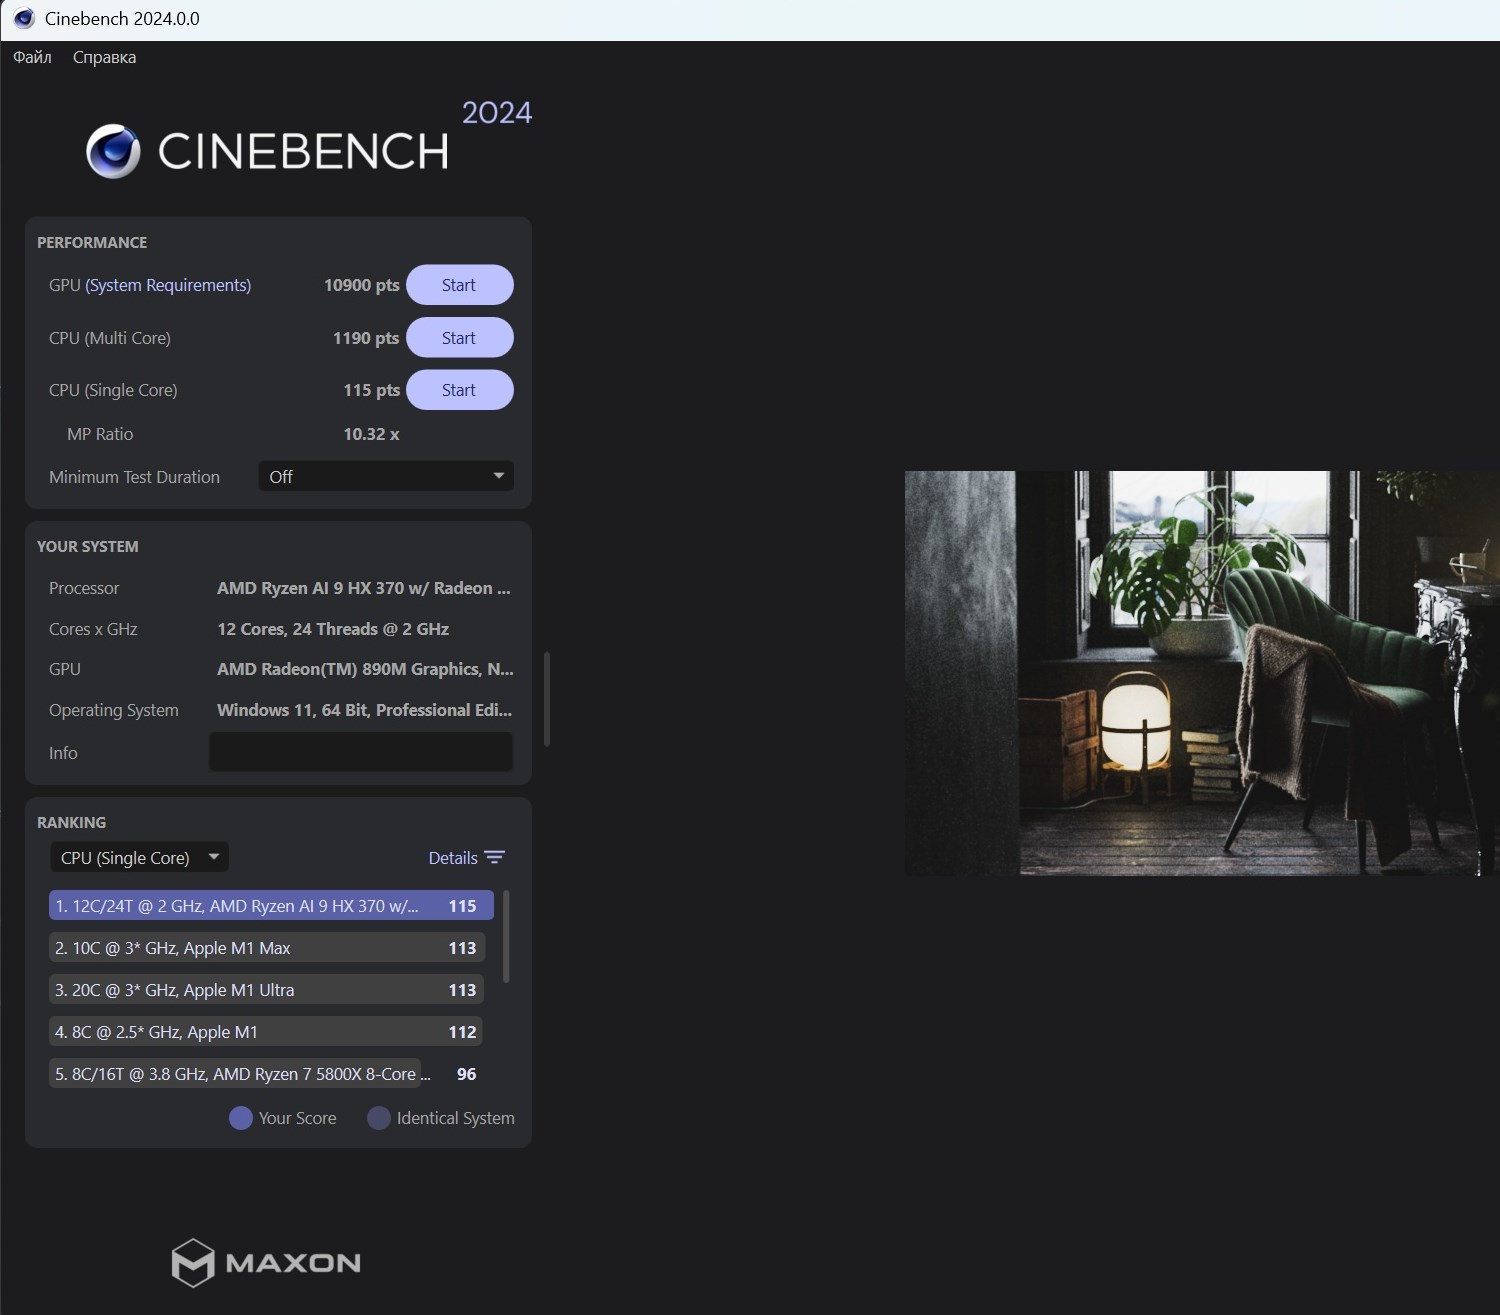
Task: Click the Identical System legend color circle
Action: [378, 1118]
